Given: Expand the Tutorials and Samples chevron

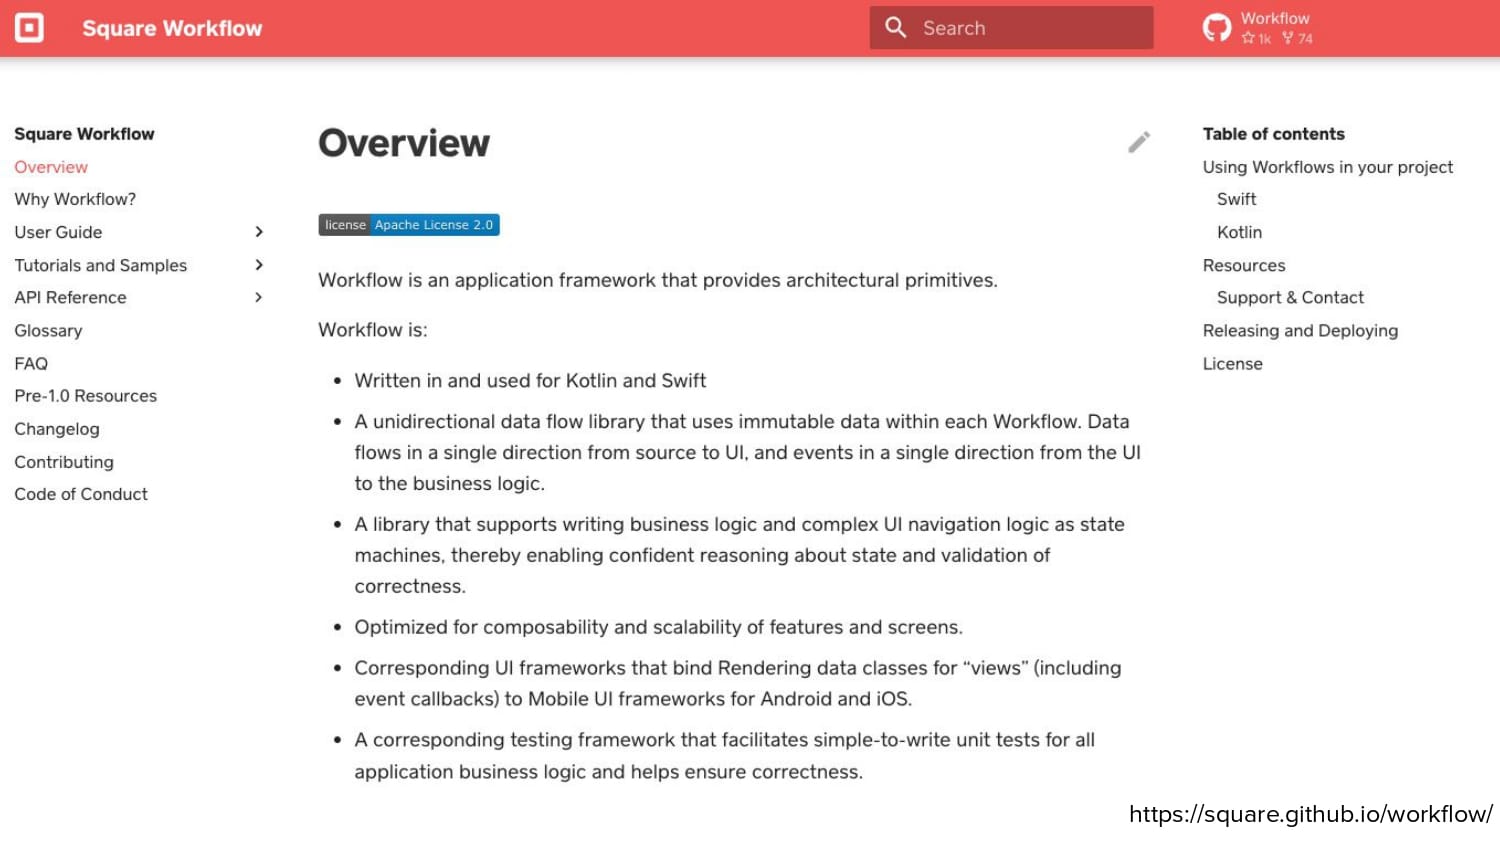Looking at the screenshot, I should click(x=259, y=265).
